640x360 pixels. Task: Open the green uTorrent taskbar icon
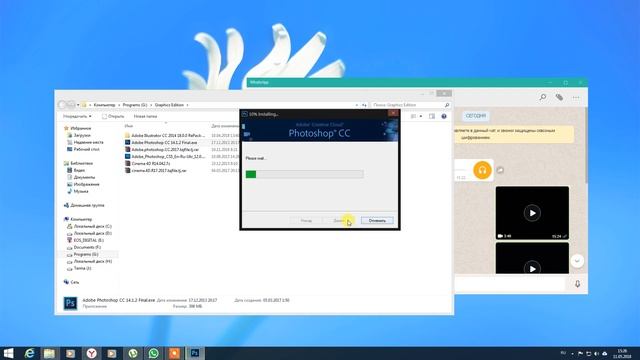133,353
